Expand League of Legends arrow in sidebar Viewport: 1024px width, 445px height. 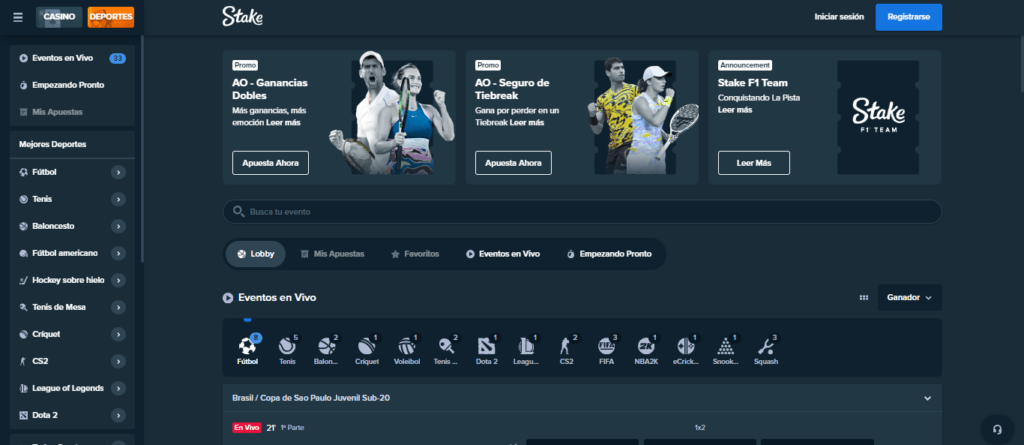click(x=118, y=388)
